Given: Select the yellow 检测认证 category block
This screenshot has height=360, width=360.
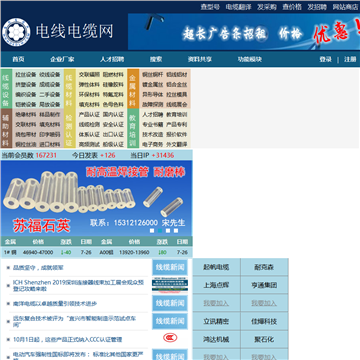Looking at the screenshot, I should (x=69, y=128).
